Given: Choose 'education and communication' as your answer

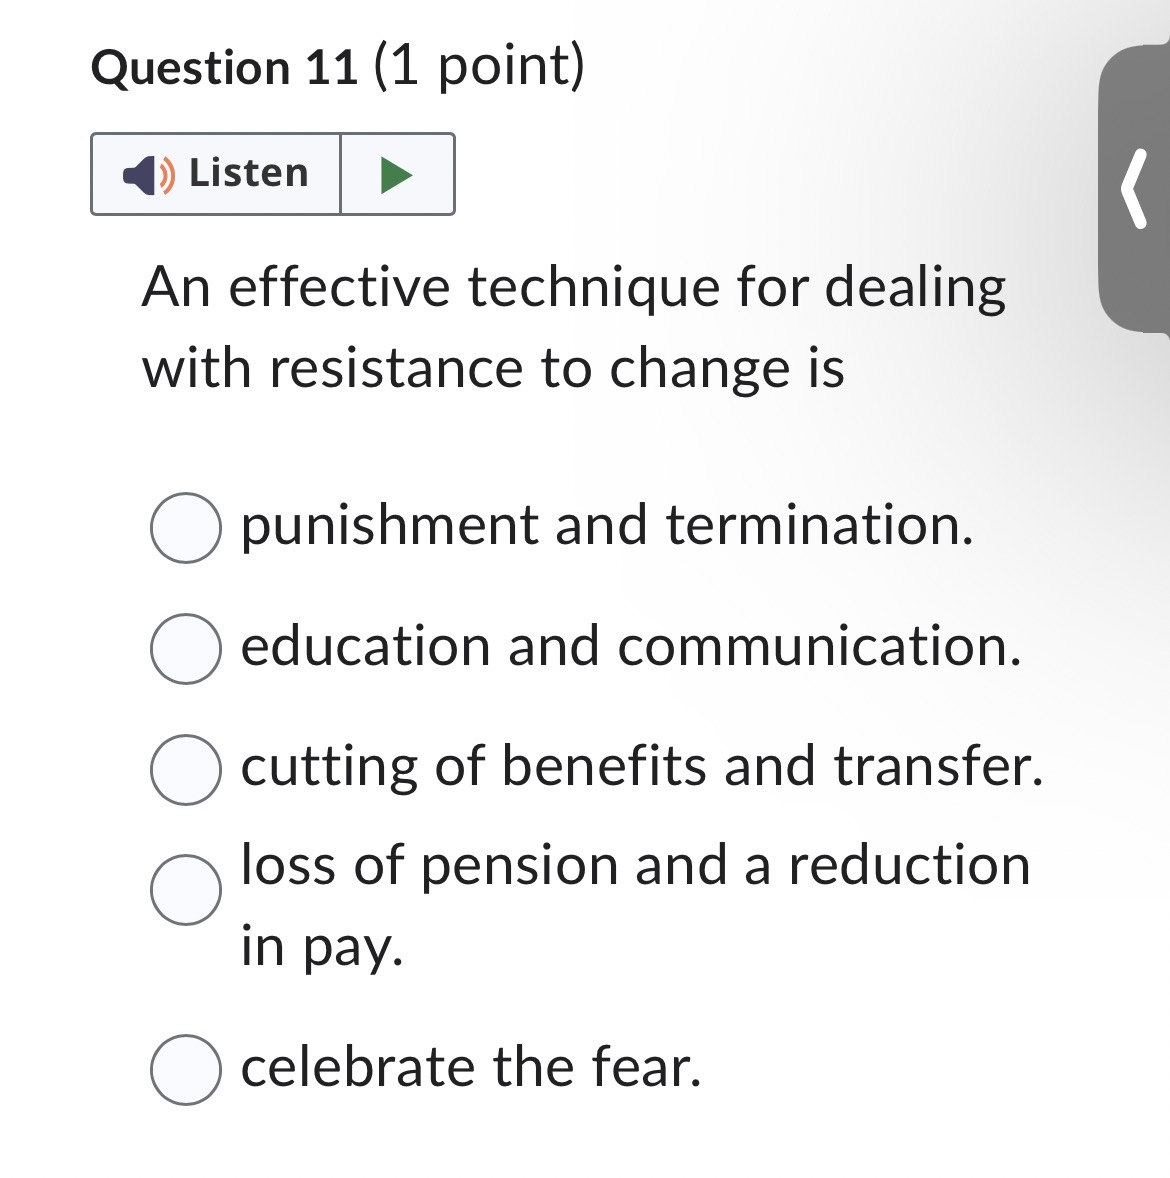Looking at the screenshot, I should click(184, 649).
